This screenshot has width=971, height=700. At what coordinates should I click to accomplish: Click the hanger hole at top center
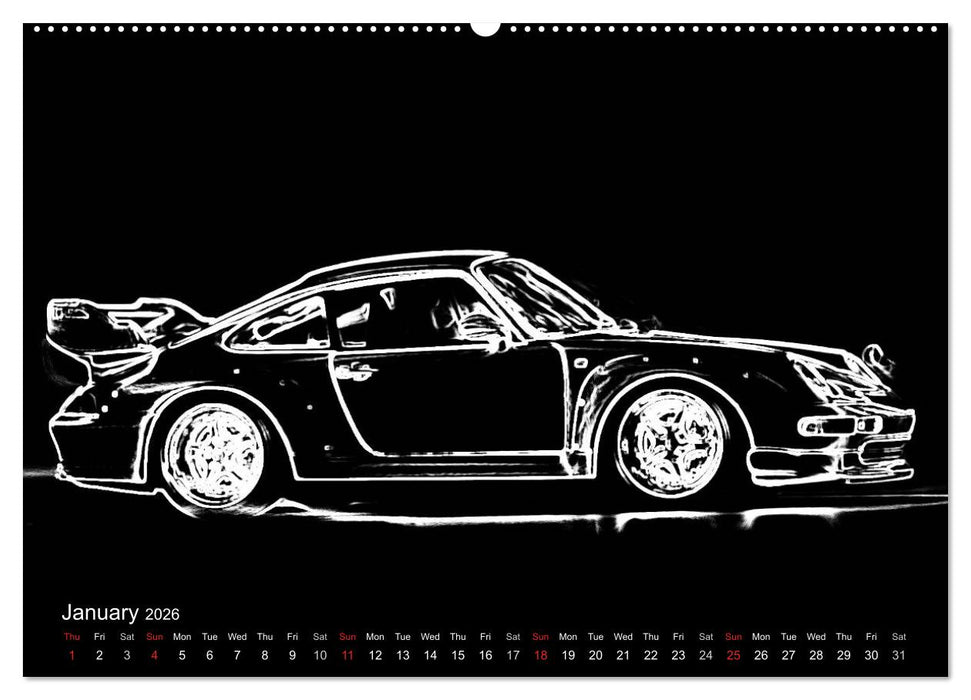click(485, 25)
